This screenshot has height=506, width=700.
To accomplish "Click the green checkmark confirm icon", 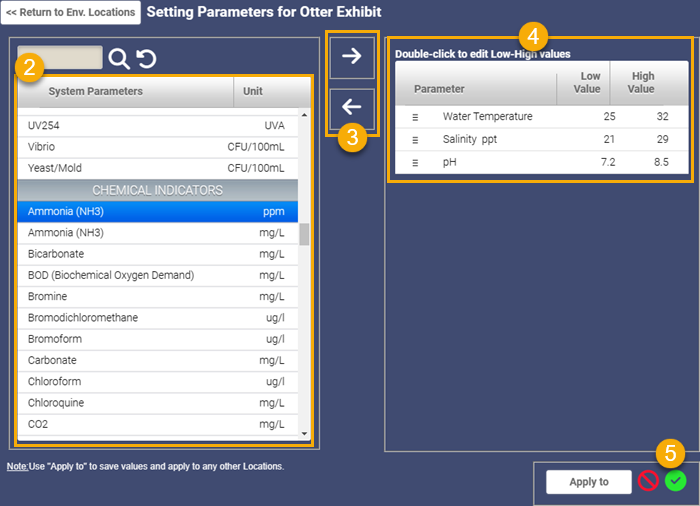I will pyautogui.click(x=675, y=481).
